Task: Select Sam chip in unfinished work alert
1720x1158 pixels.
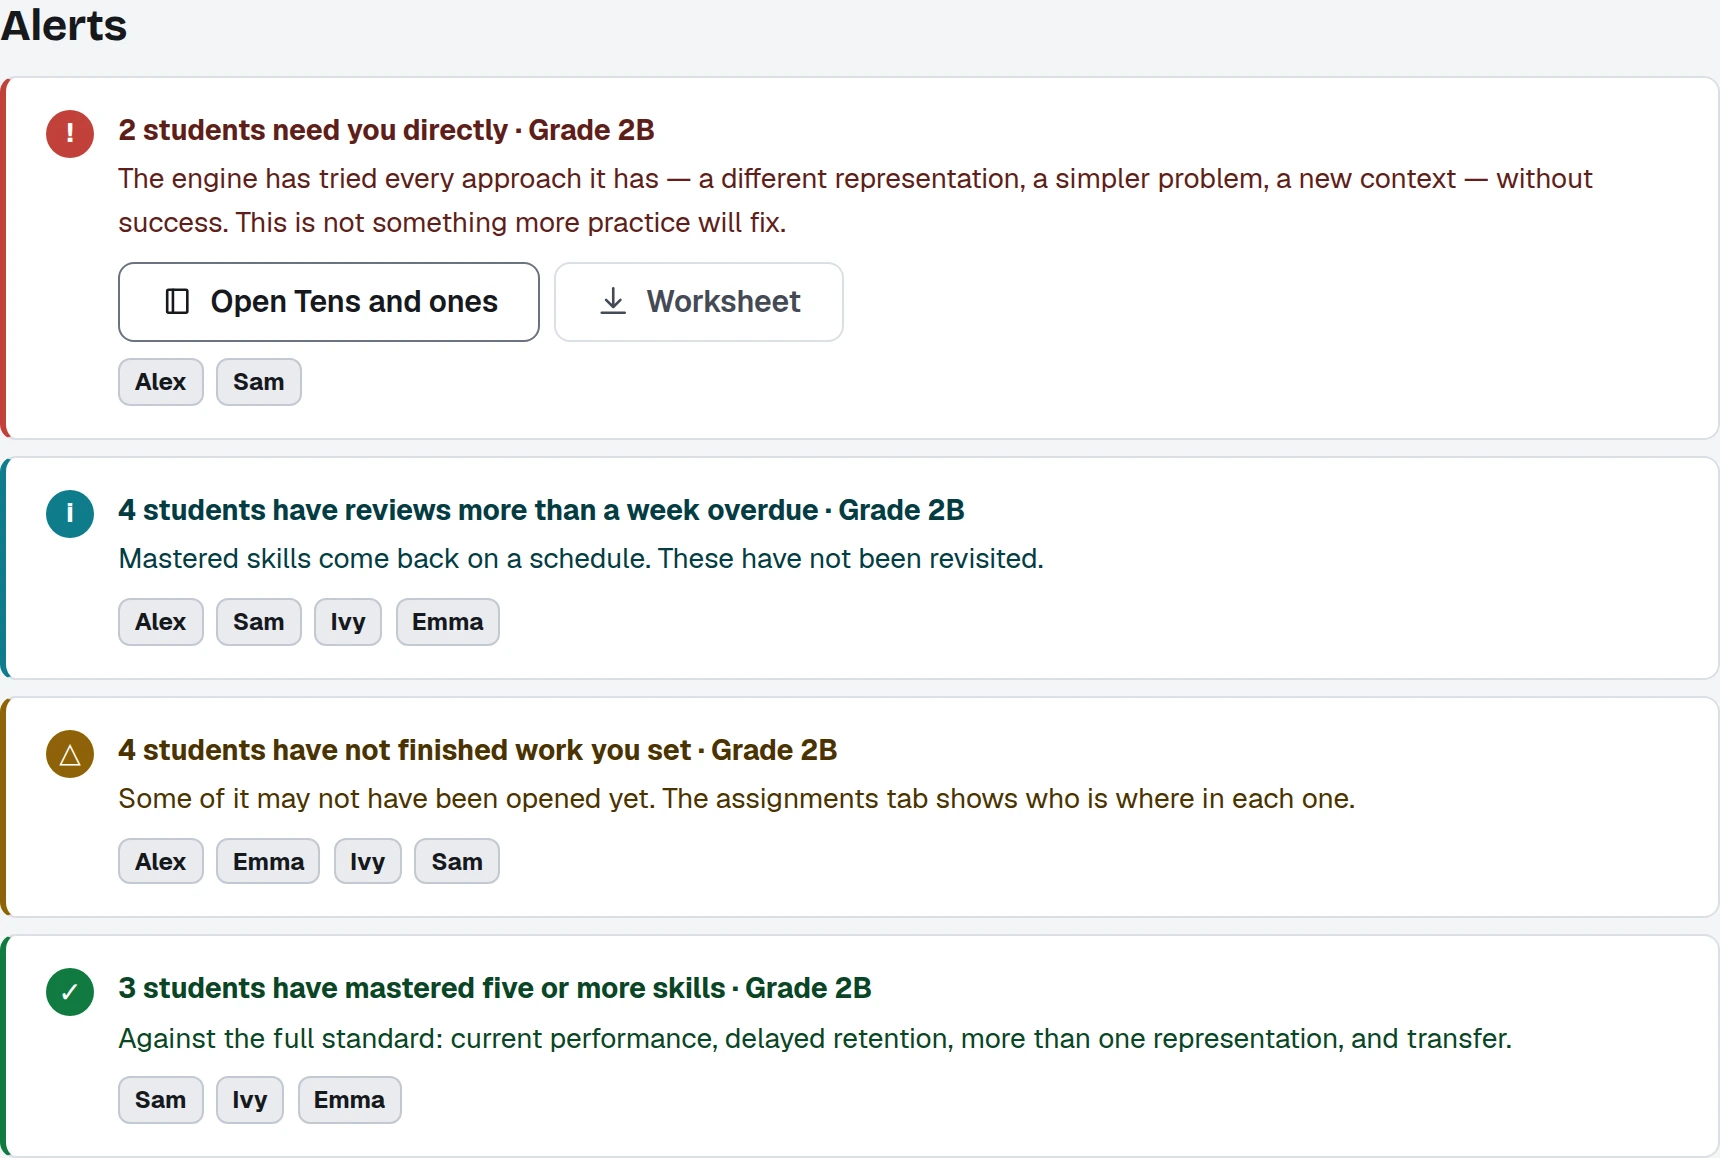Action: pyautogui.click(x=457, y=861)
